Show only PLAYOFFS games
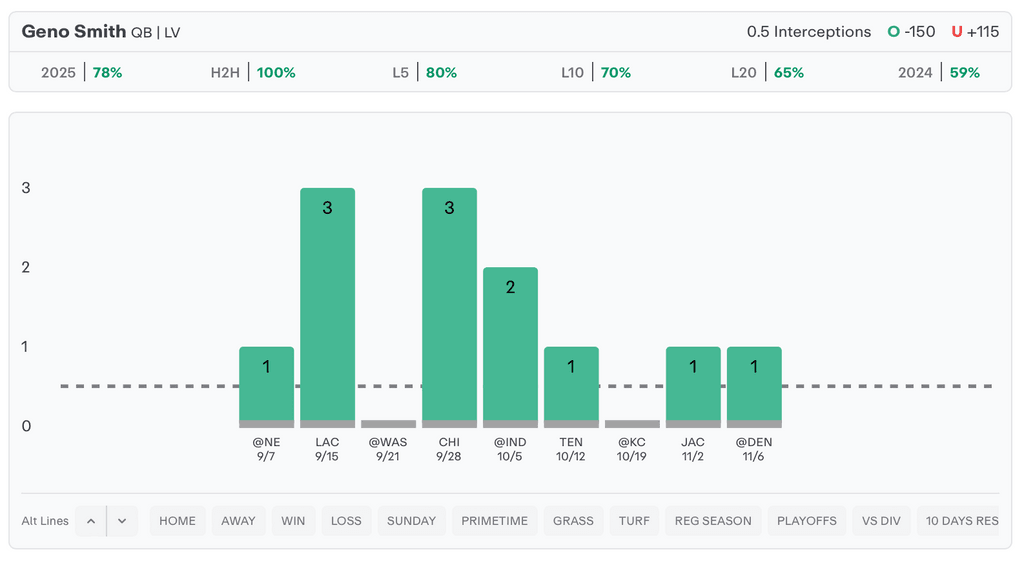Screen dimensions: 1024x563 pyautogui.click(x=806, y=521)
